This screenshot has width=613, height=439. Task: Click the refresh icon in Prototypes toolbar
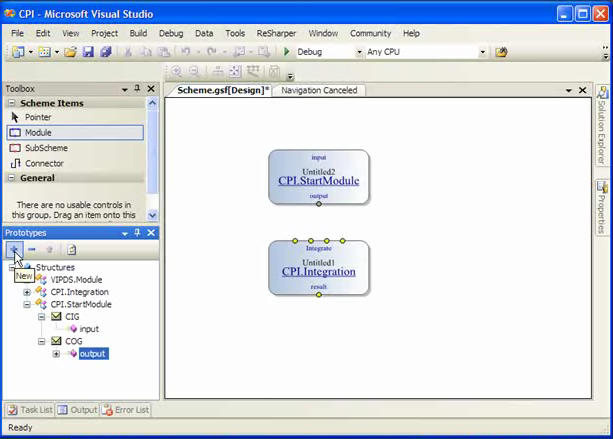71,249
